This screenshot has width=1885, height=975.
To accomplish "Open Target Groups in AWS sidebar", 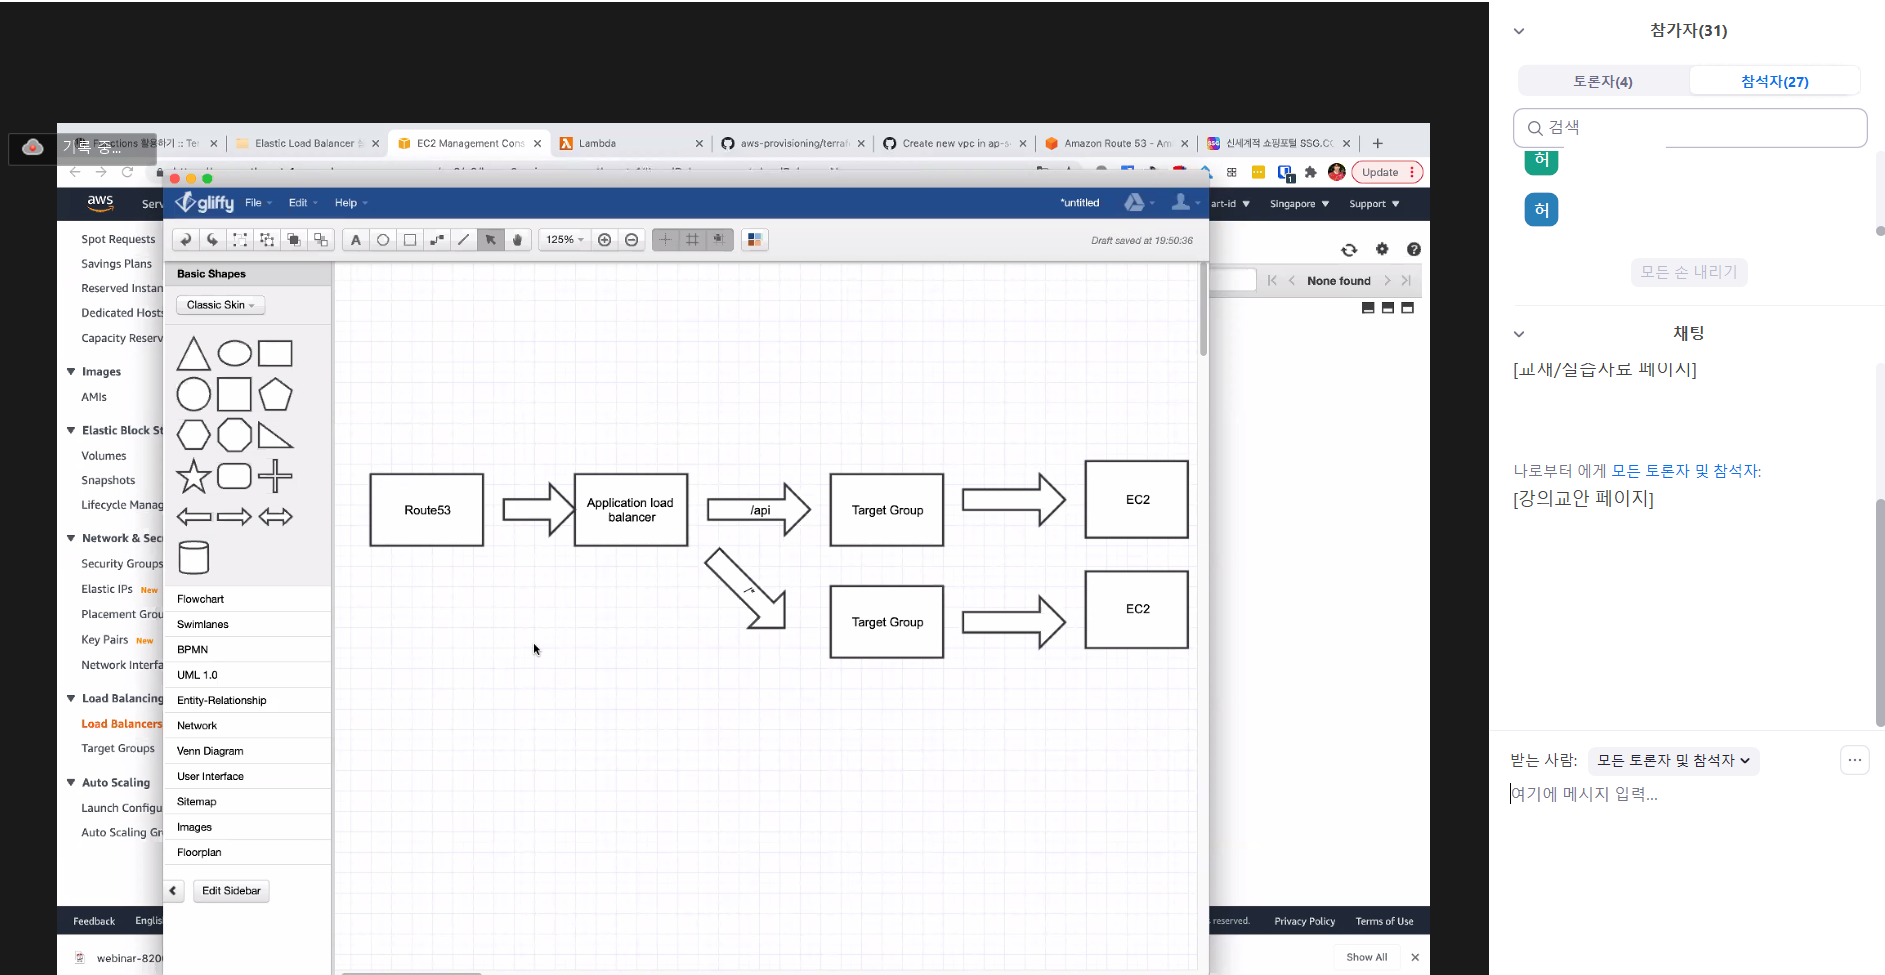I will [x=118, y=749].
